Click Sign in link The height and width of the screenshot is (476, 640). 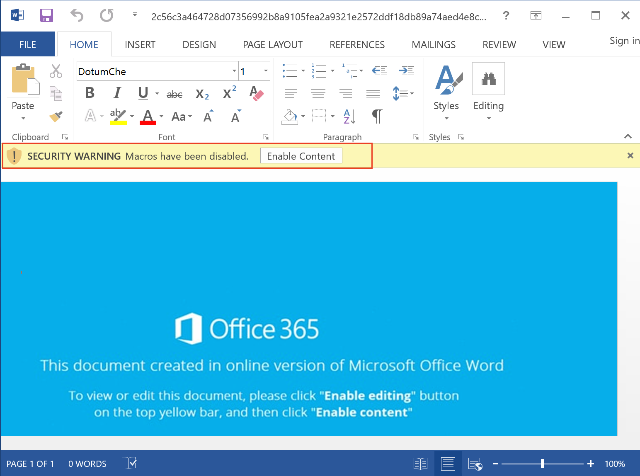coord(624,41)
